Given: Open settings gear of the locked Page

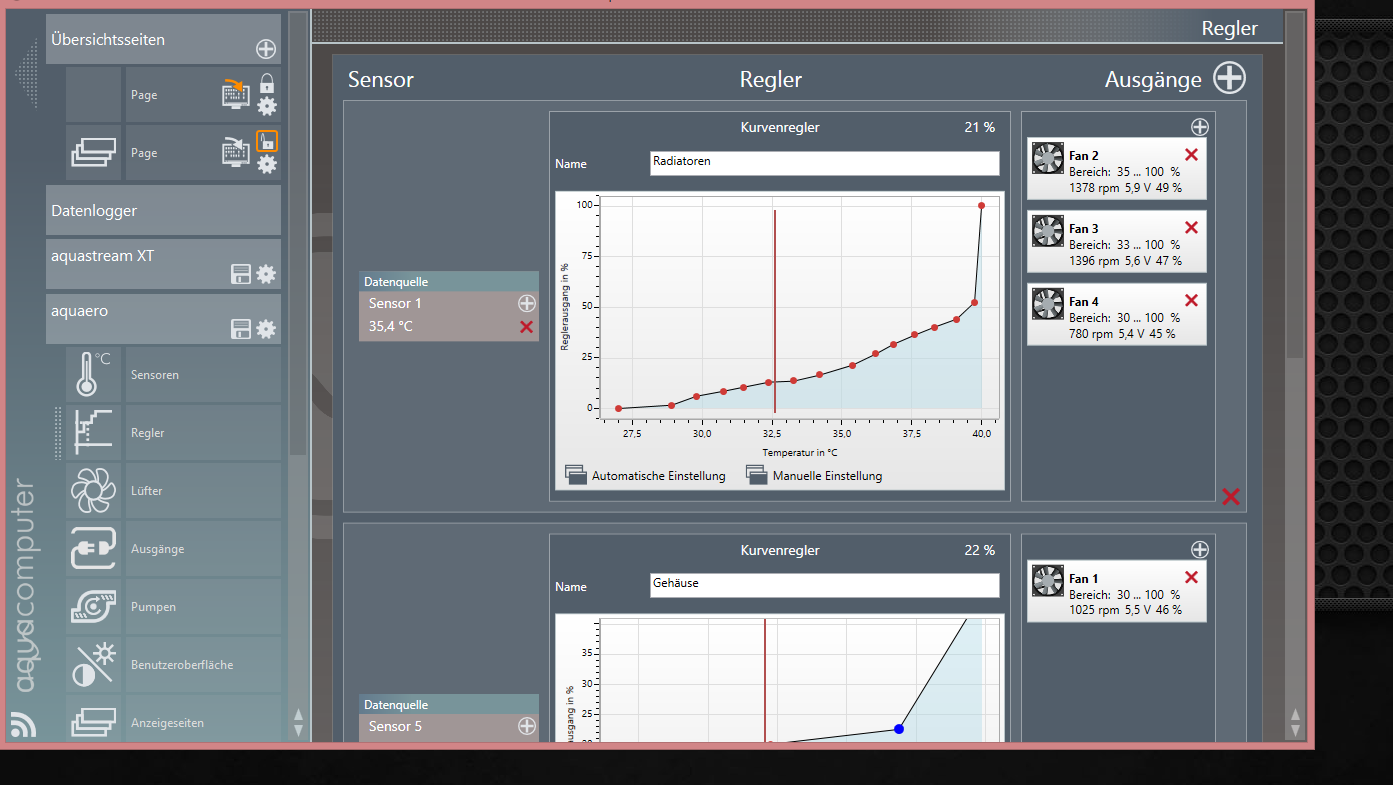Looking at the screenshot, I should pyautogui.click(x=267, y=106).
